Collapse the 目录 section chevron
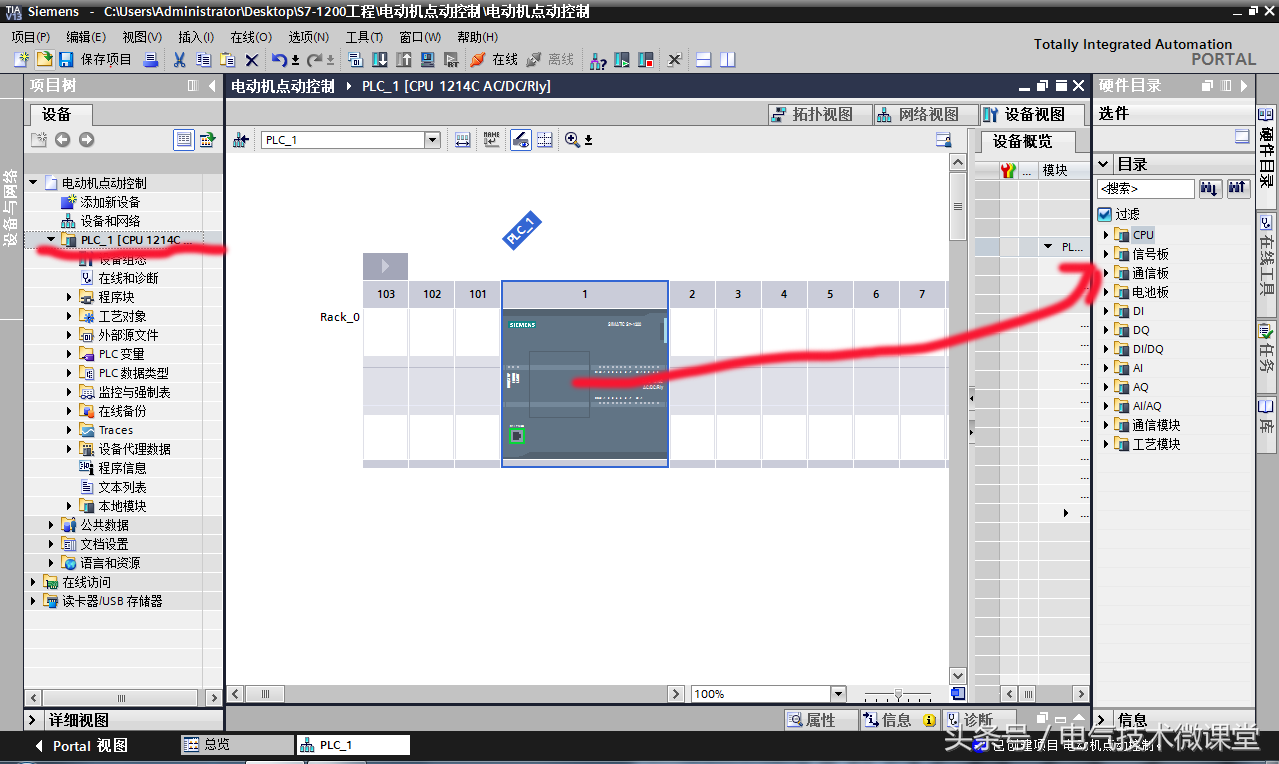Viewport: 1279px width, 764px height. coord(1104,164)
